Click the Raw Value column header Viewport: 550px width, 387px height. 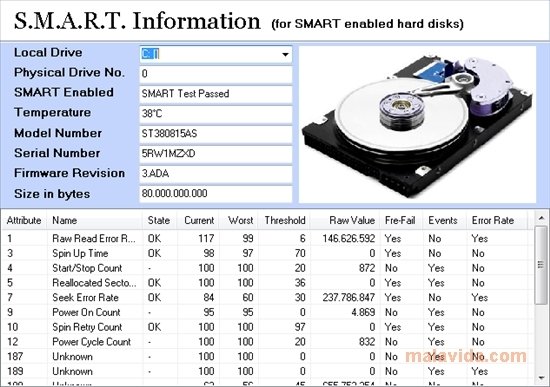pyautogui.click(x=345, y=220)
